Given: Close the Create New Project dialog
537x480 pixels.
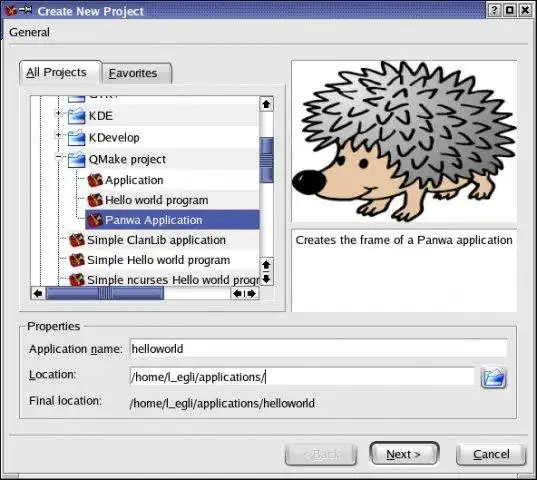Looking at the screenshot, I should 525,10.
